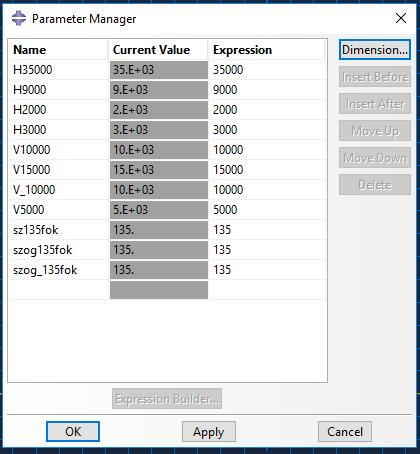The height and width of the screenshot is (454, 420).
Task: Click the empty name cell in last row
Action: click(x=59, y=290)
